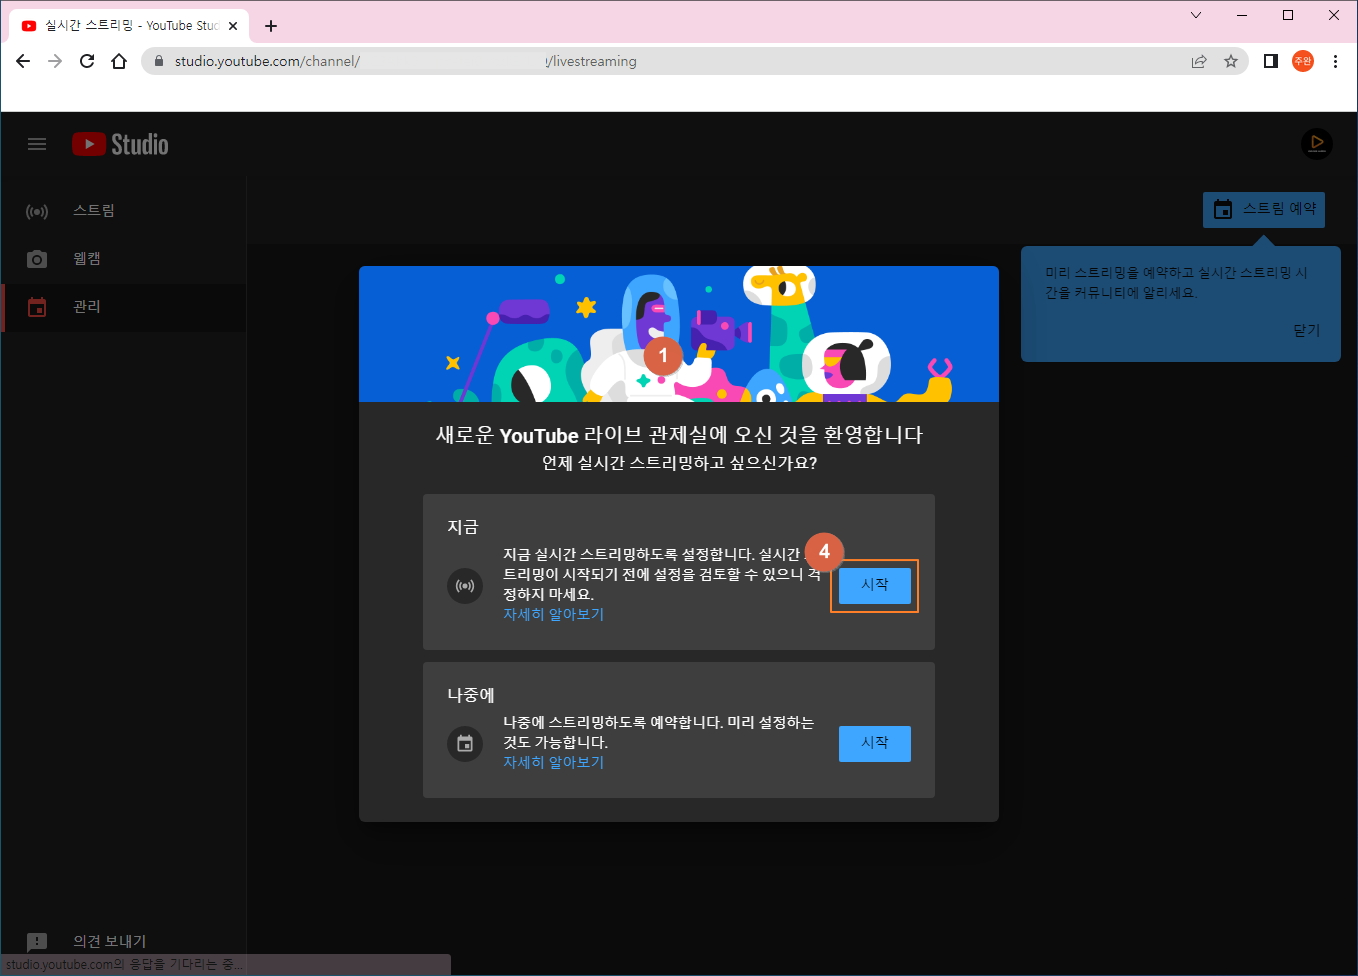
Task: Open the Chrome profile avatar
Action: click(x=1303, y=61)
